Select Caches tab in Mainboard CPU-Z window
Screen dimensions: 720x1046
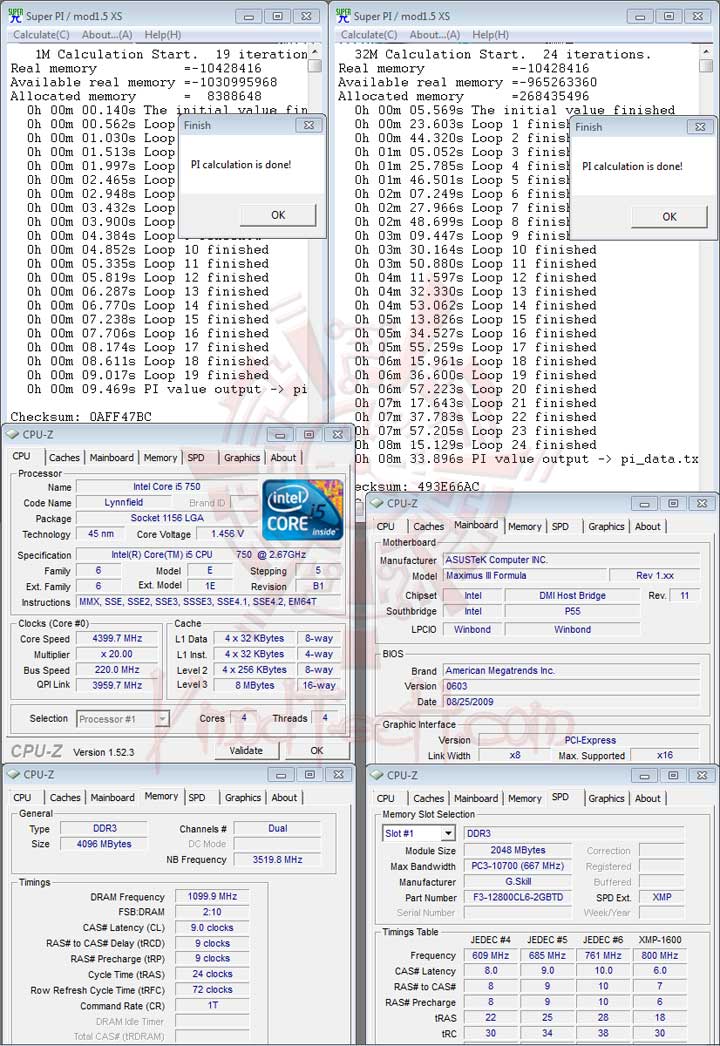[x=428, y=526]
